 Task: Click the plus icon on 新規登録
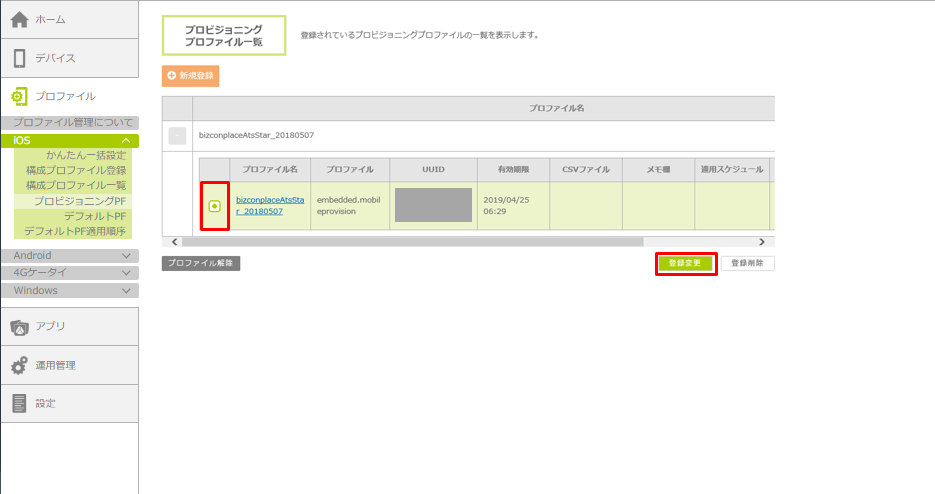pyautogui.click(x=171, y=76)
